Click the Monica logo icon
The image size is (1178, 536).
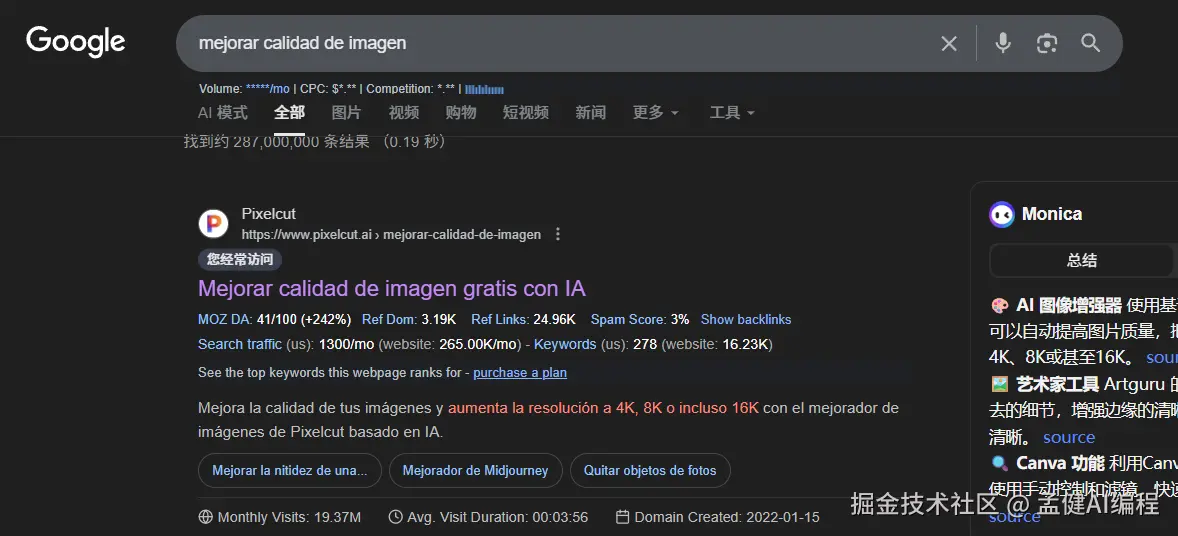1001,214
